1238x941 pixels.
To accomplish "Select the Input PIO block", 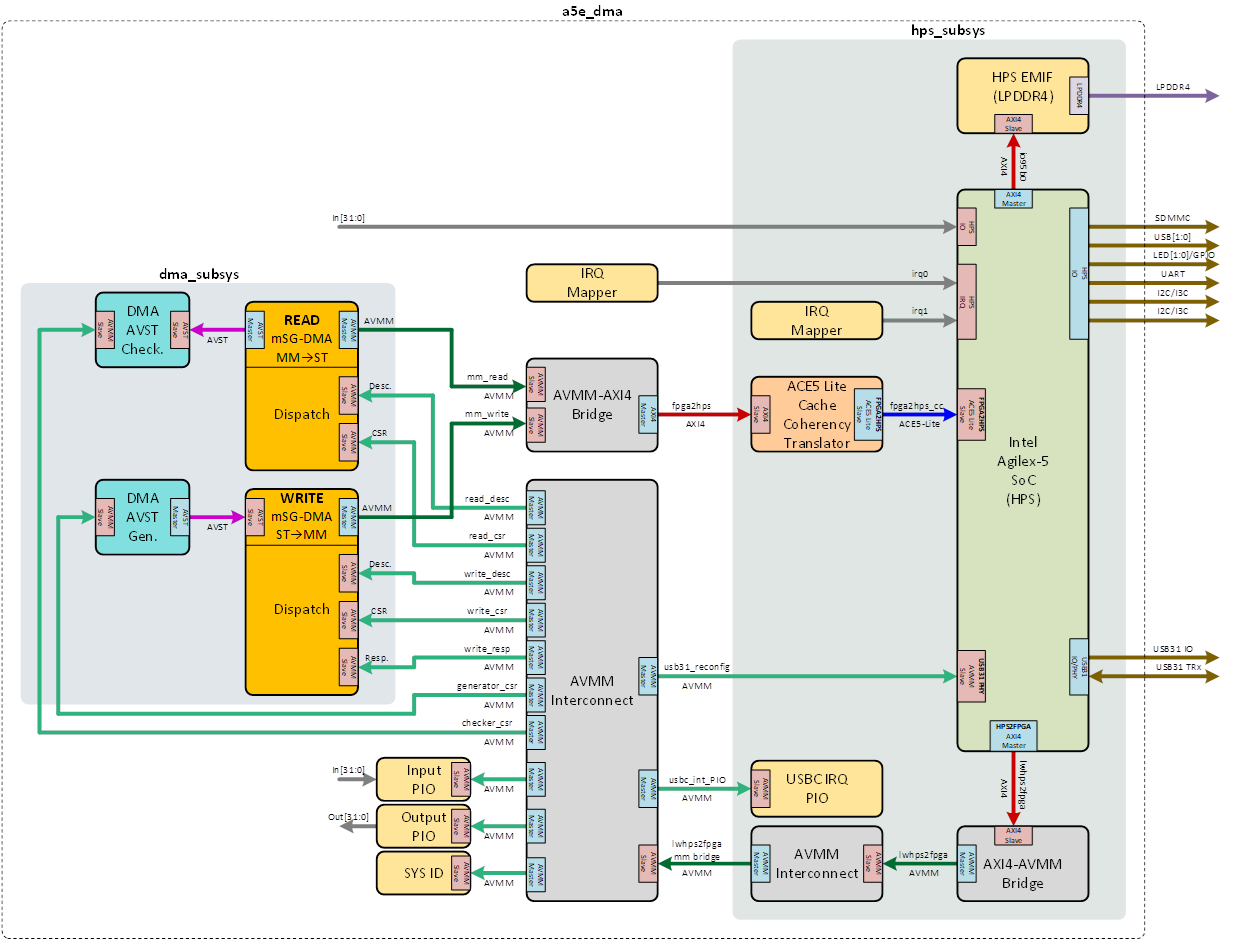I will click(423, 779).
